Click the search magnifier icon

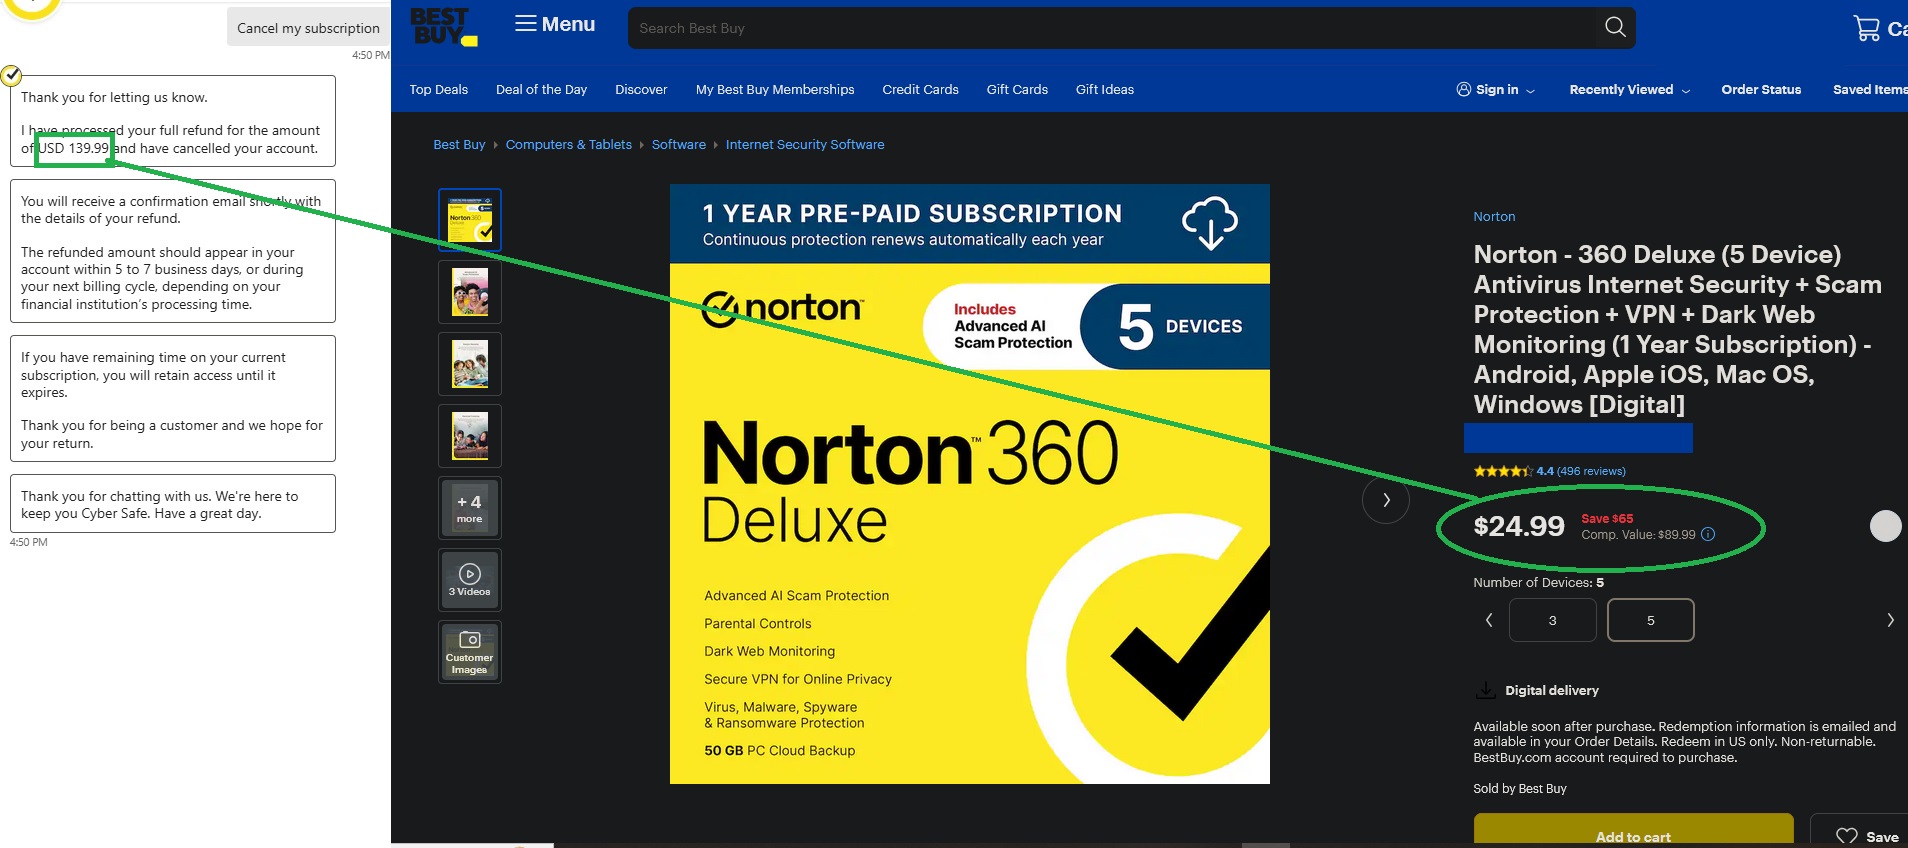(x=1615, y=27)
